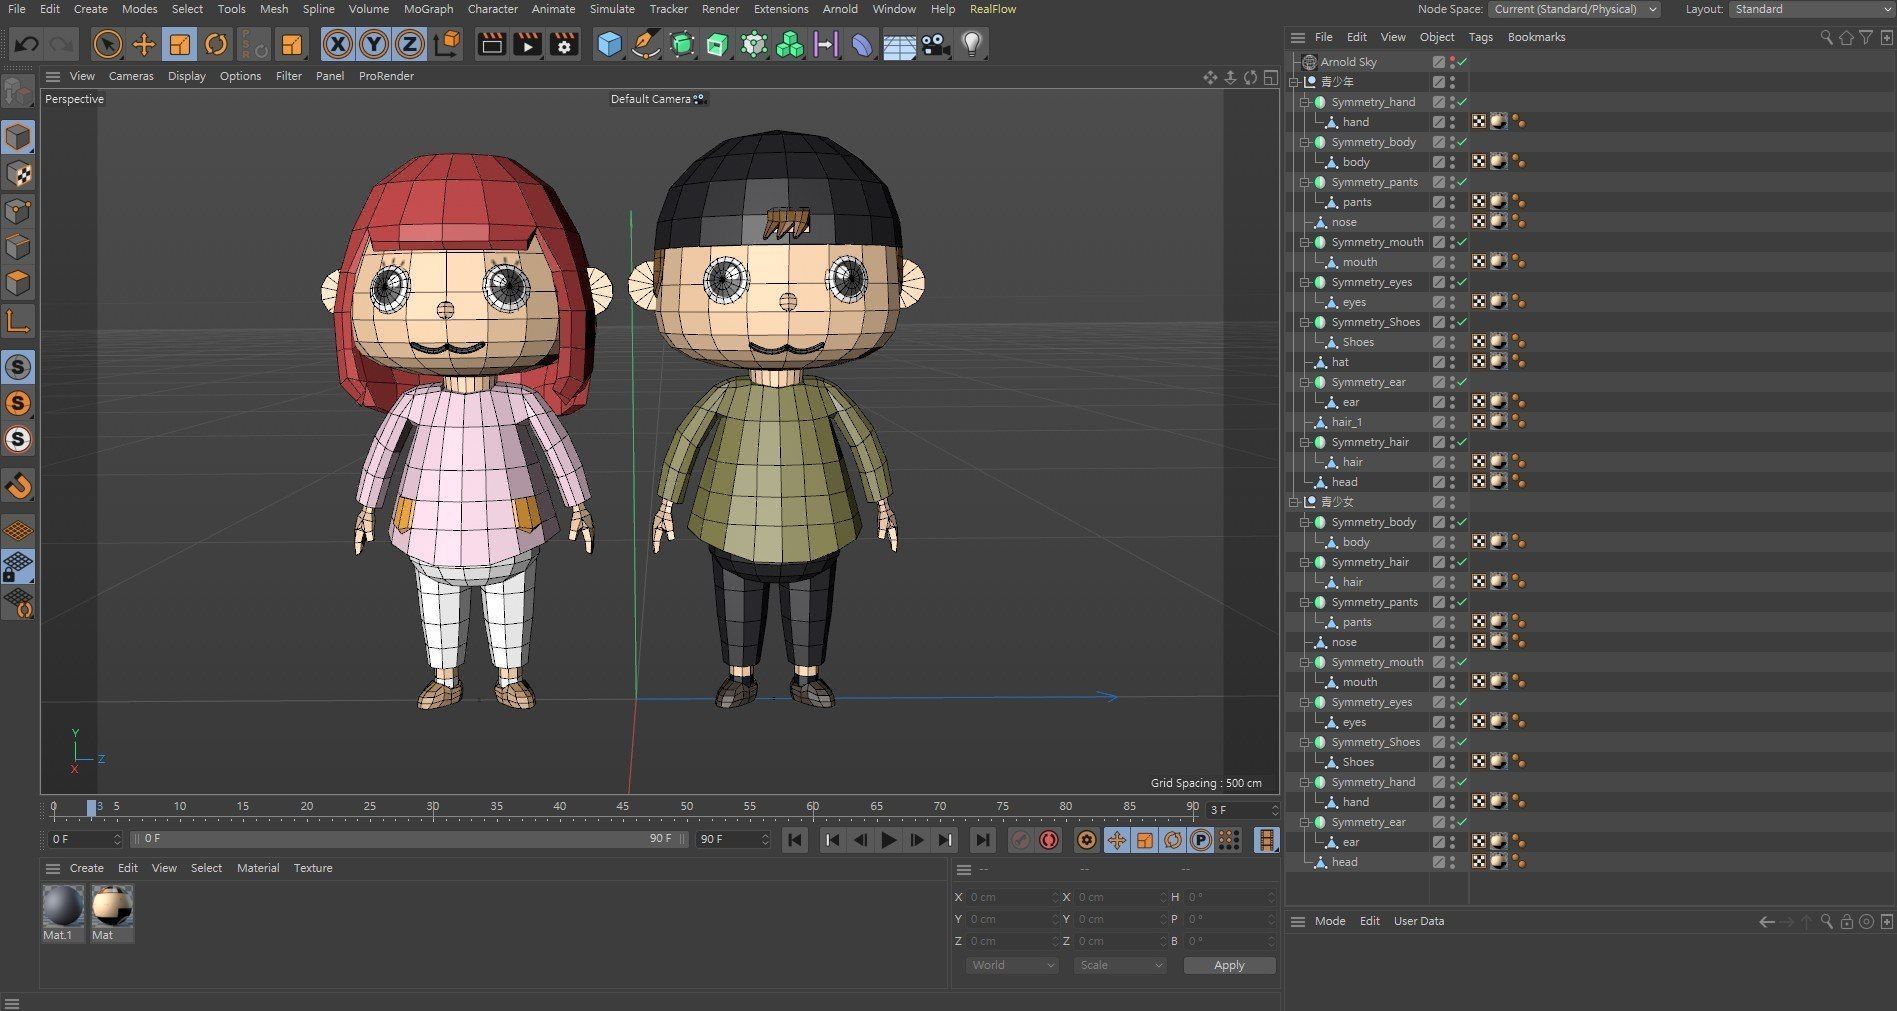Open the Camera object icon
This screenshot has width=1897, height=1011.
(x=936, y=44)
